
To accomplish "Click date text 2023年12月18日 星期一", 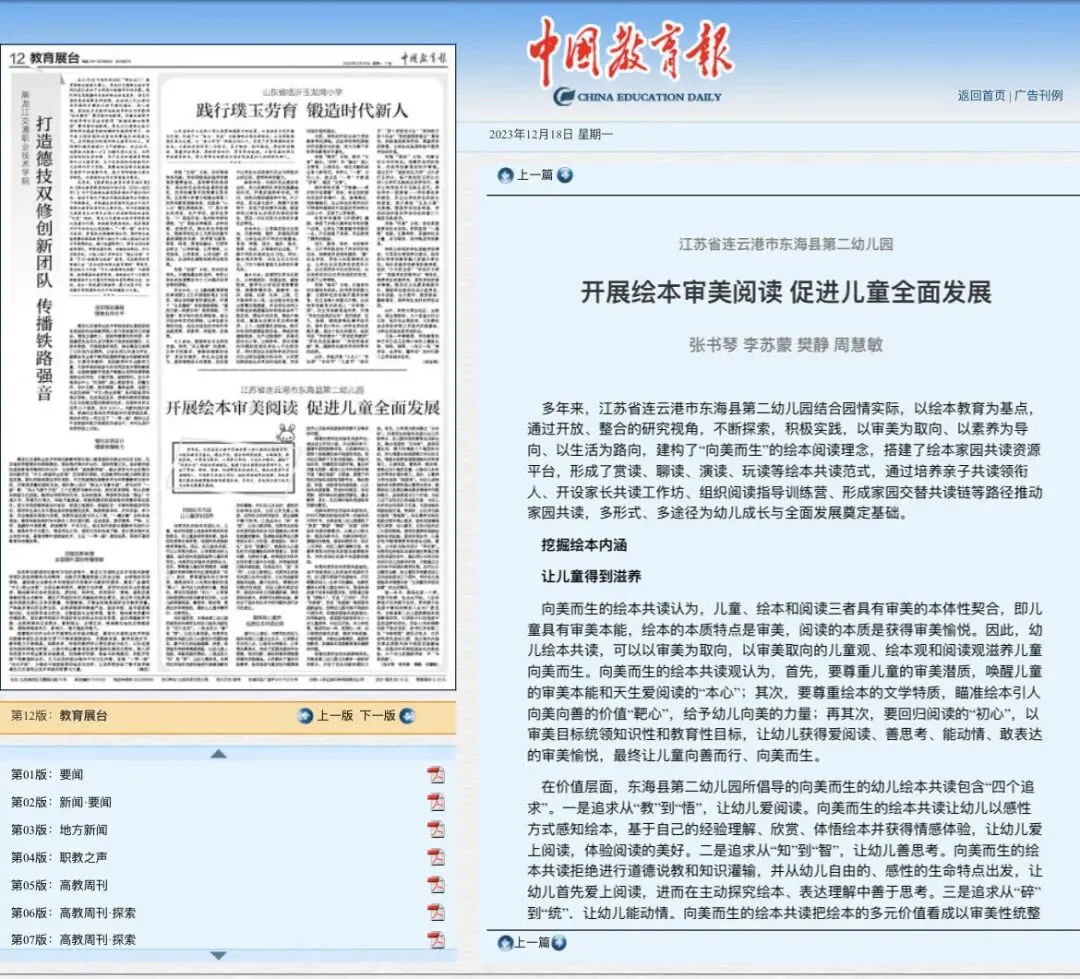I will tap(551, 135).
